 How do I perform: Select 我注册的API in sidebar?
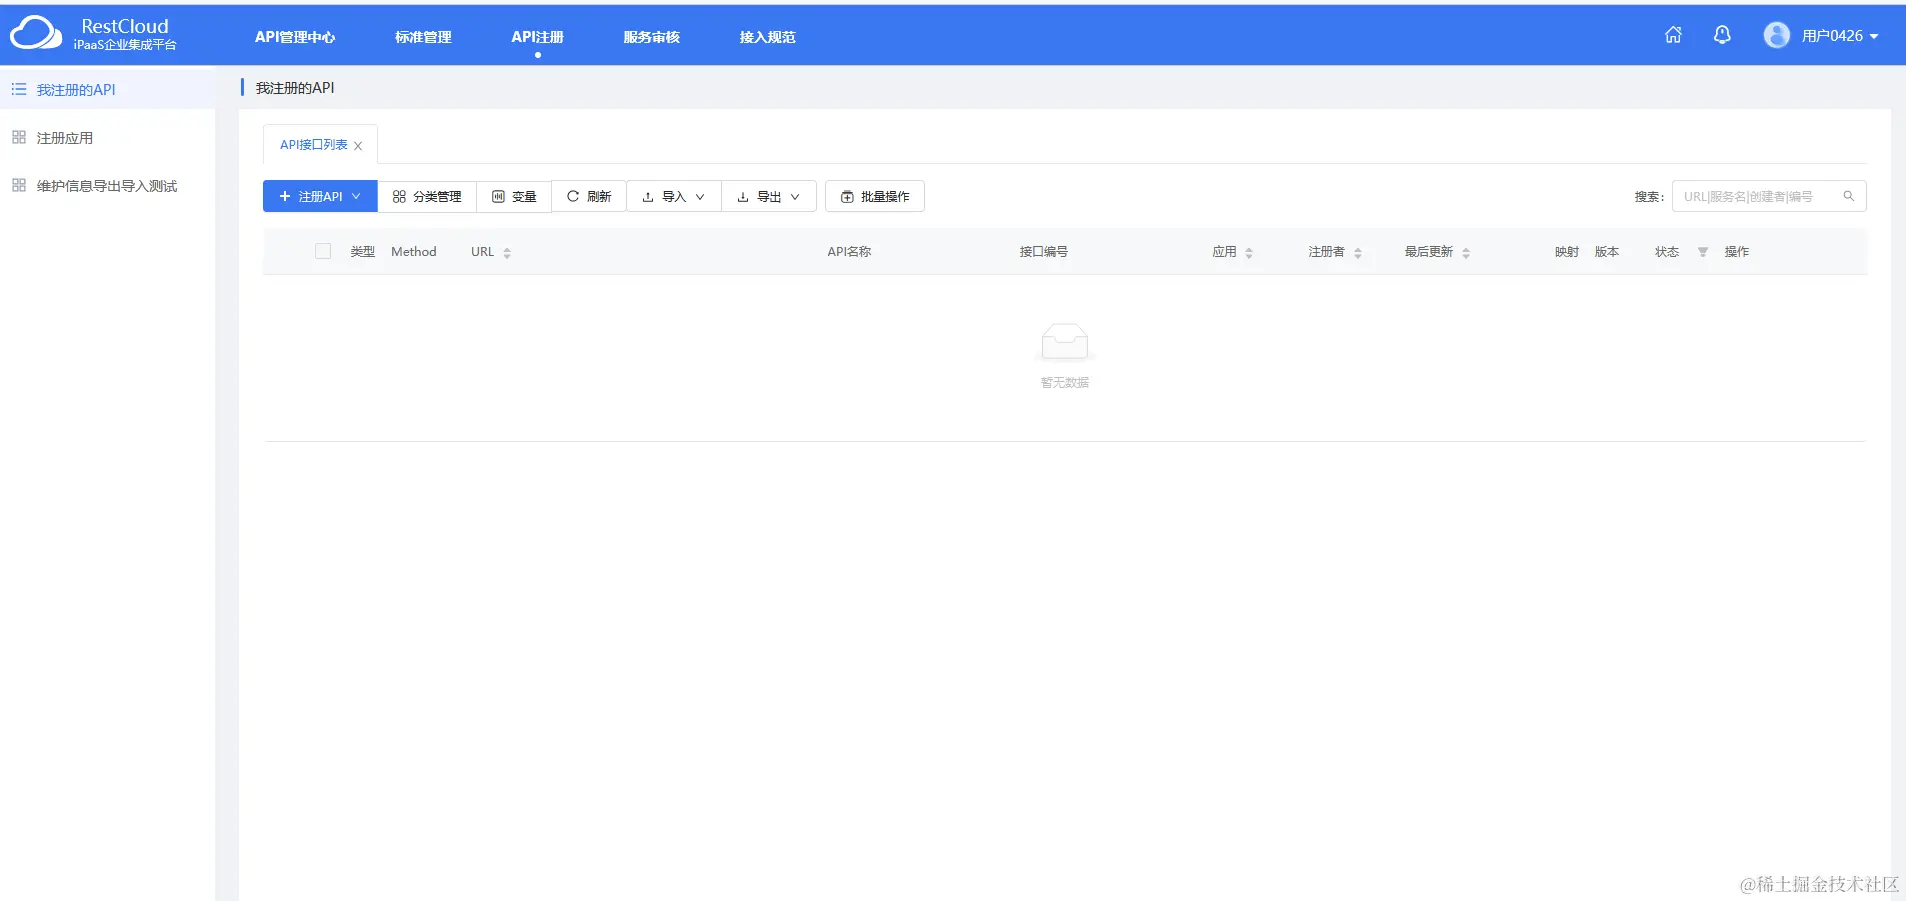[107, 89]
